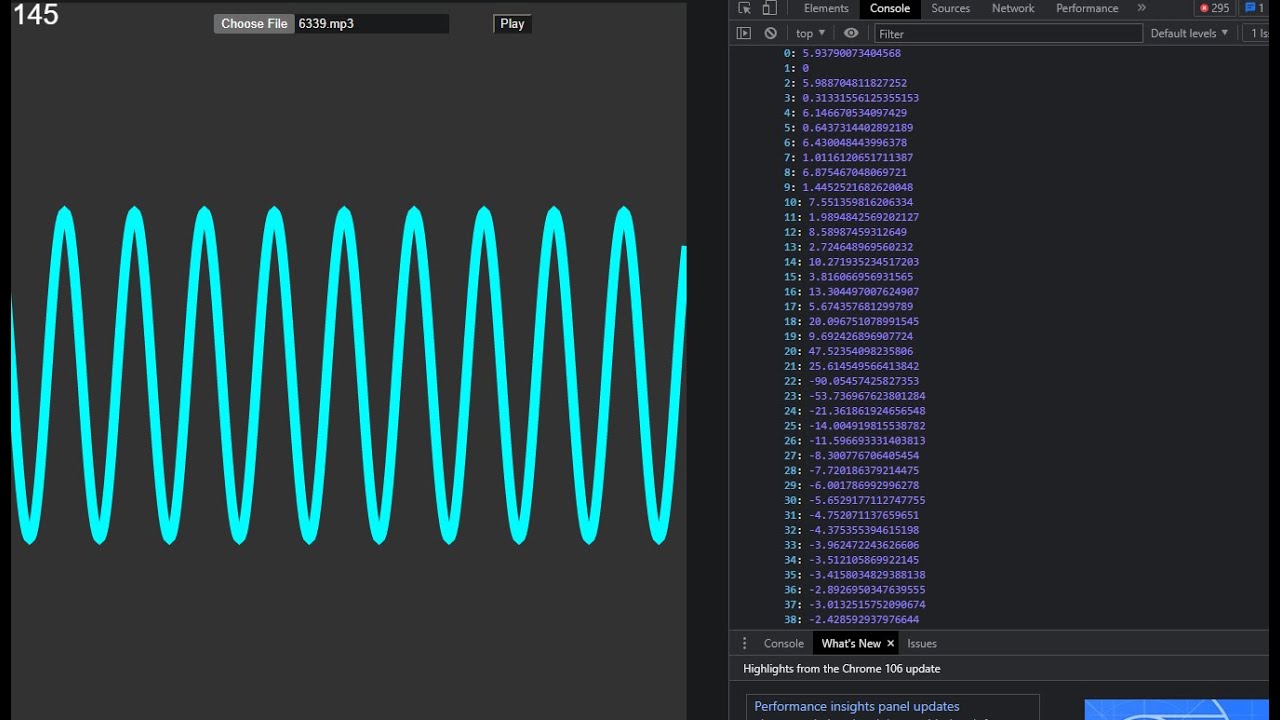Image resolution: width=1280 pixels, height=720 pixels.
Task: Select the What's New drawer tab
Action: coord(851,643)
